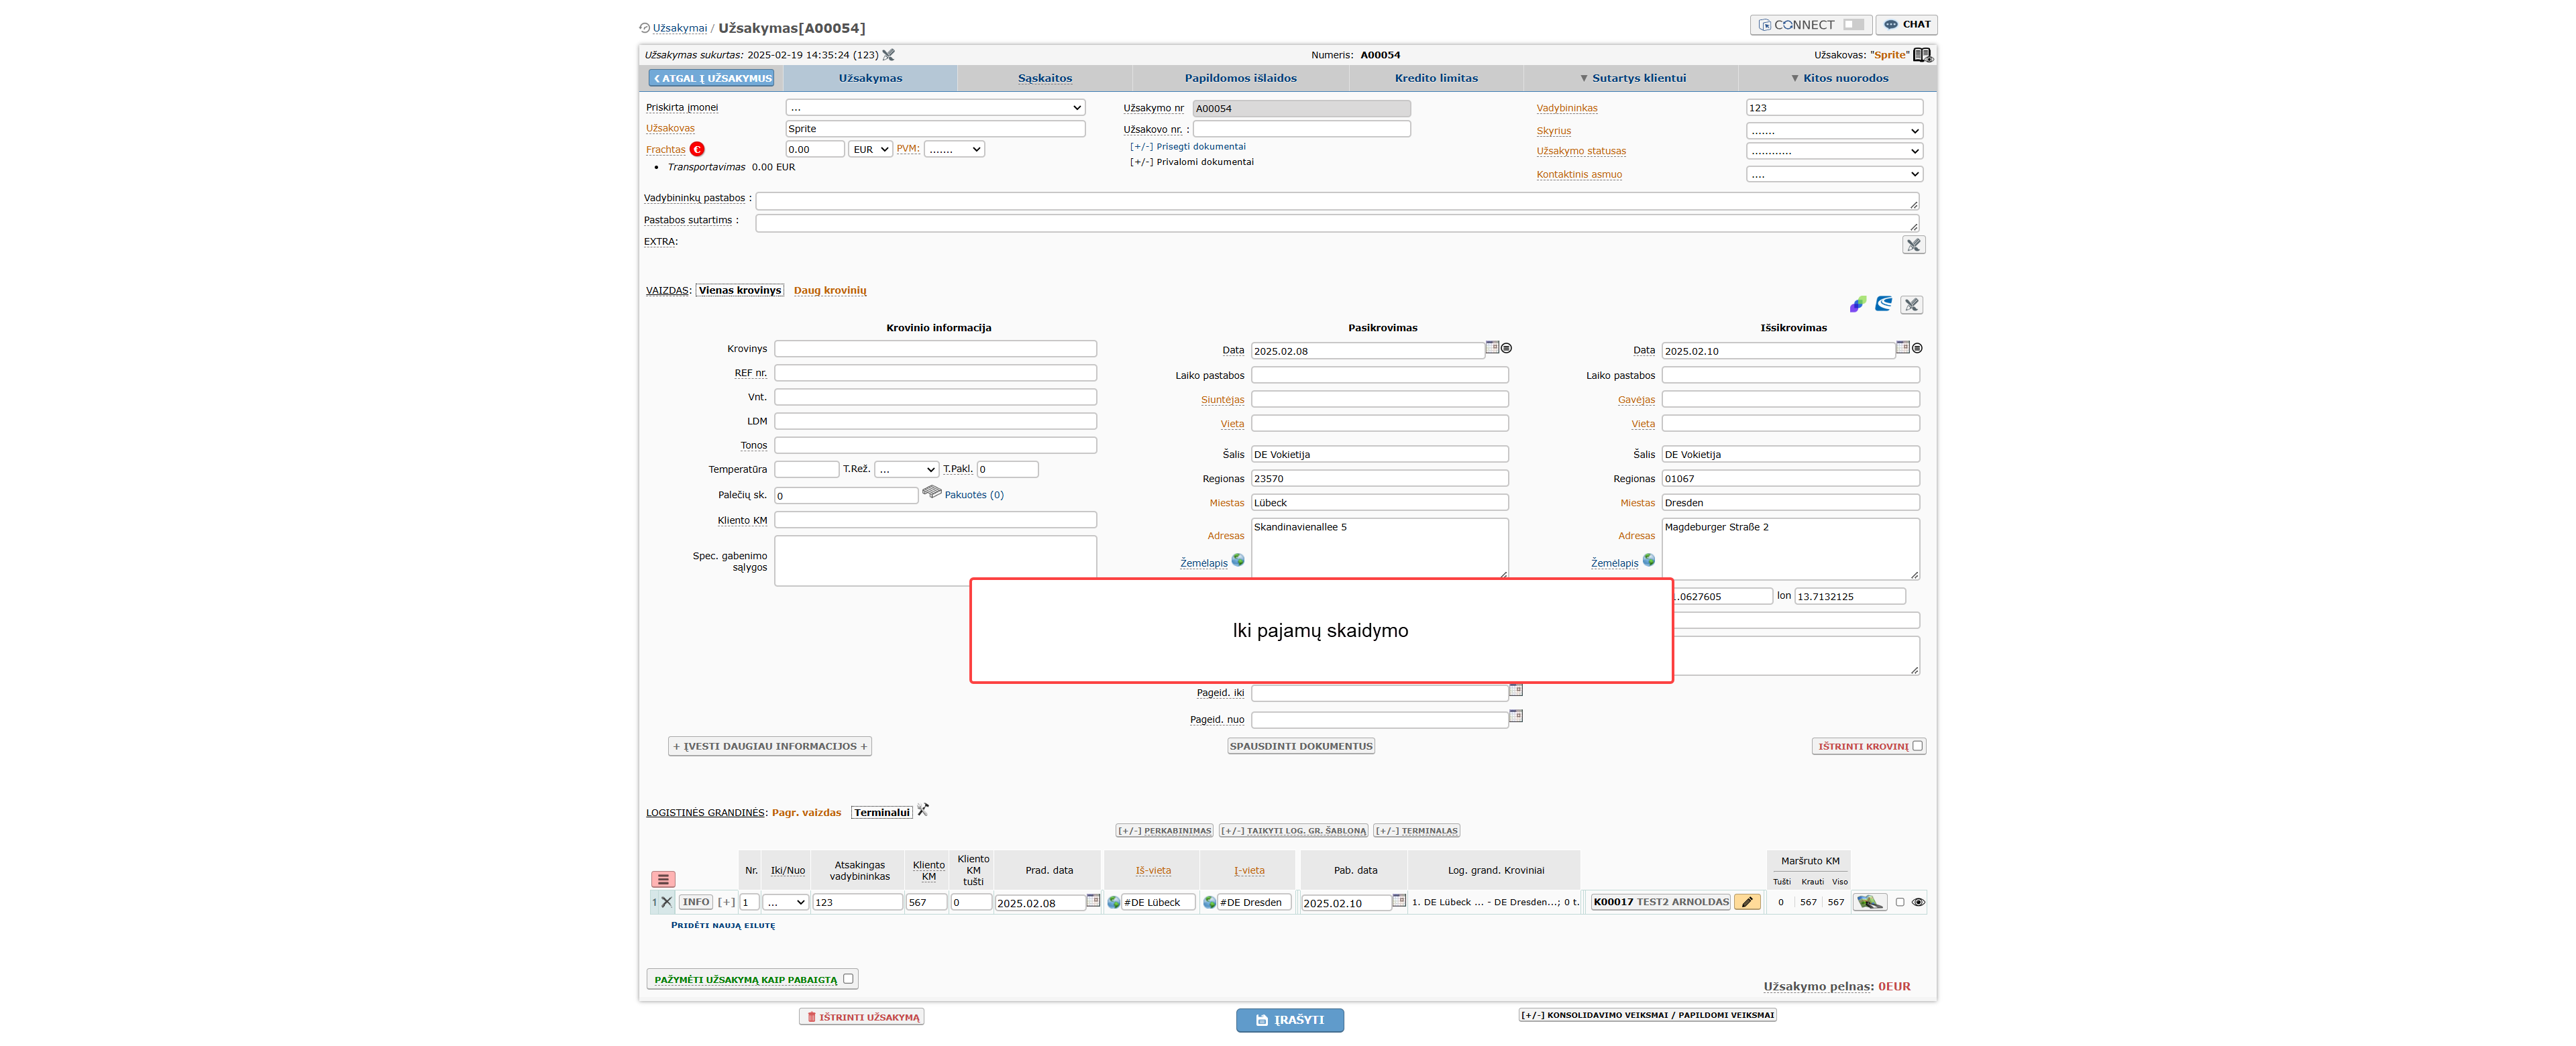
Task: Open the route map icon in logistics row
Action: (x=1869, y=902)
